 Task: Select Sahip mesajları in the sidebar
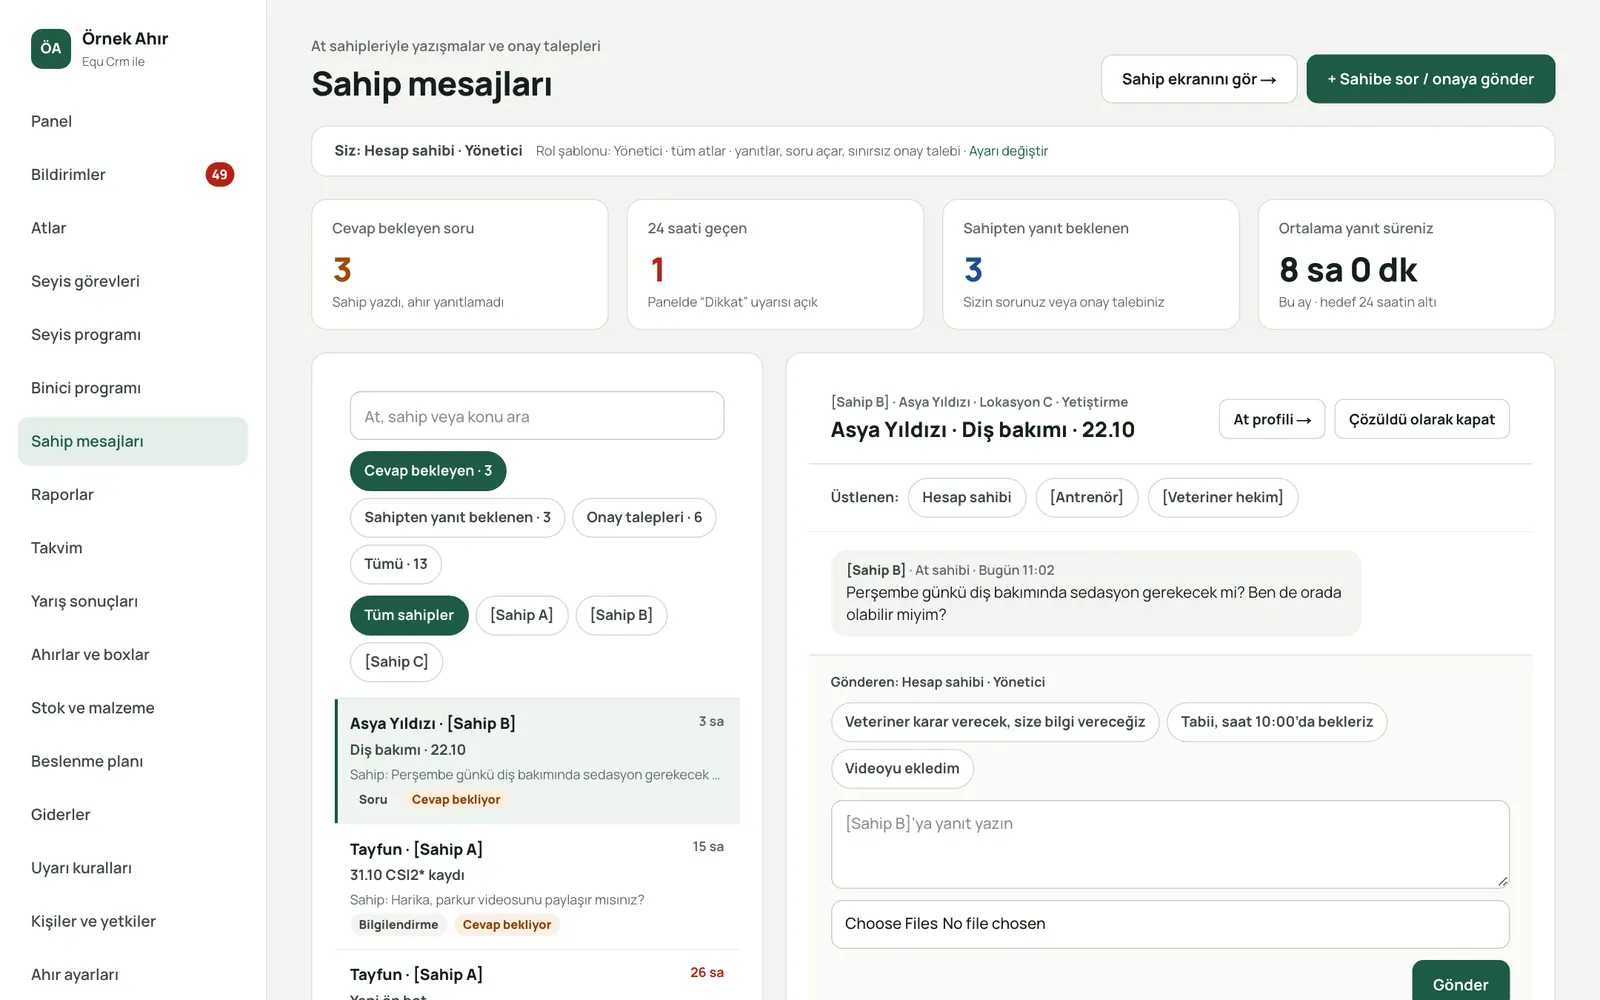point(132,441)
